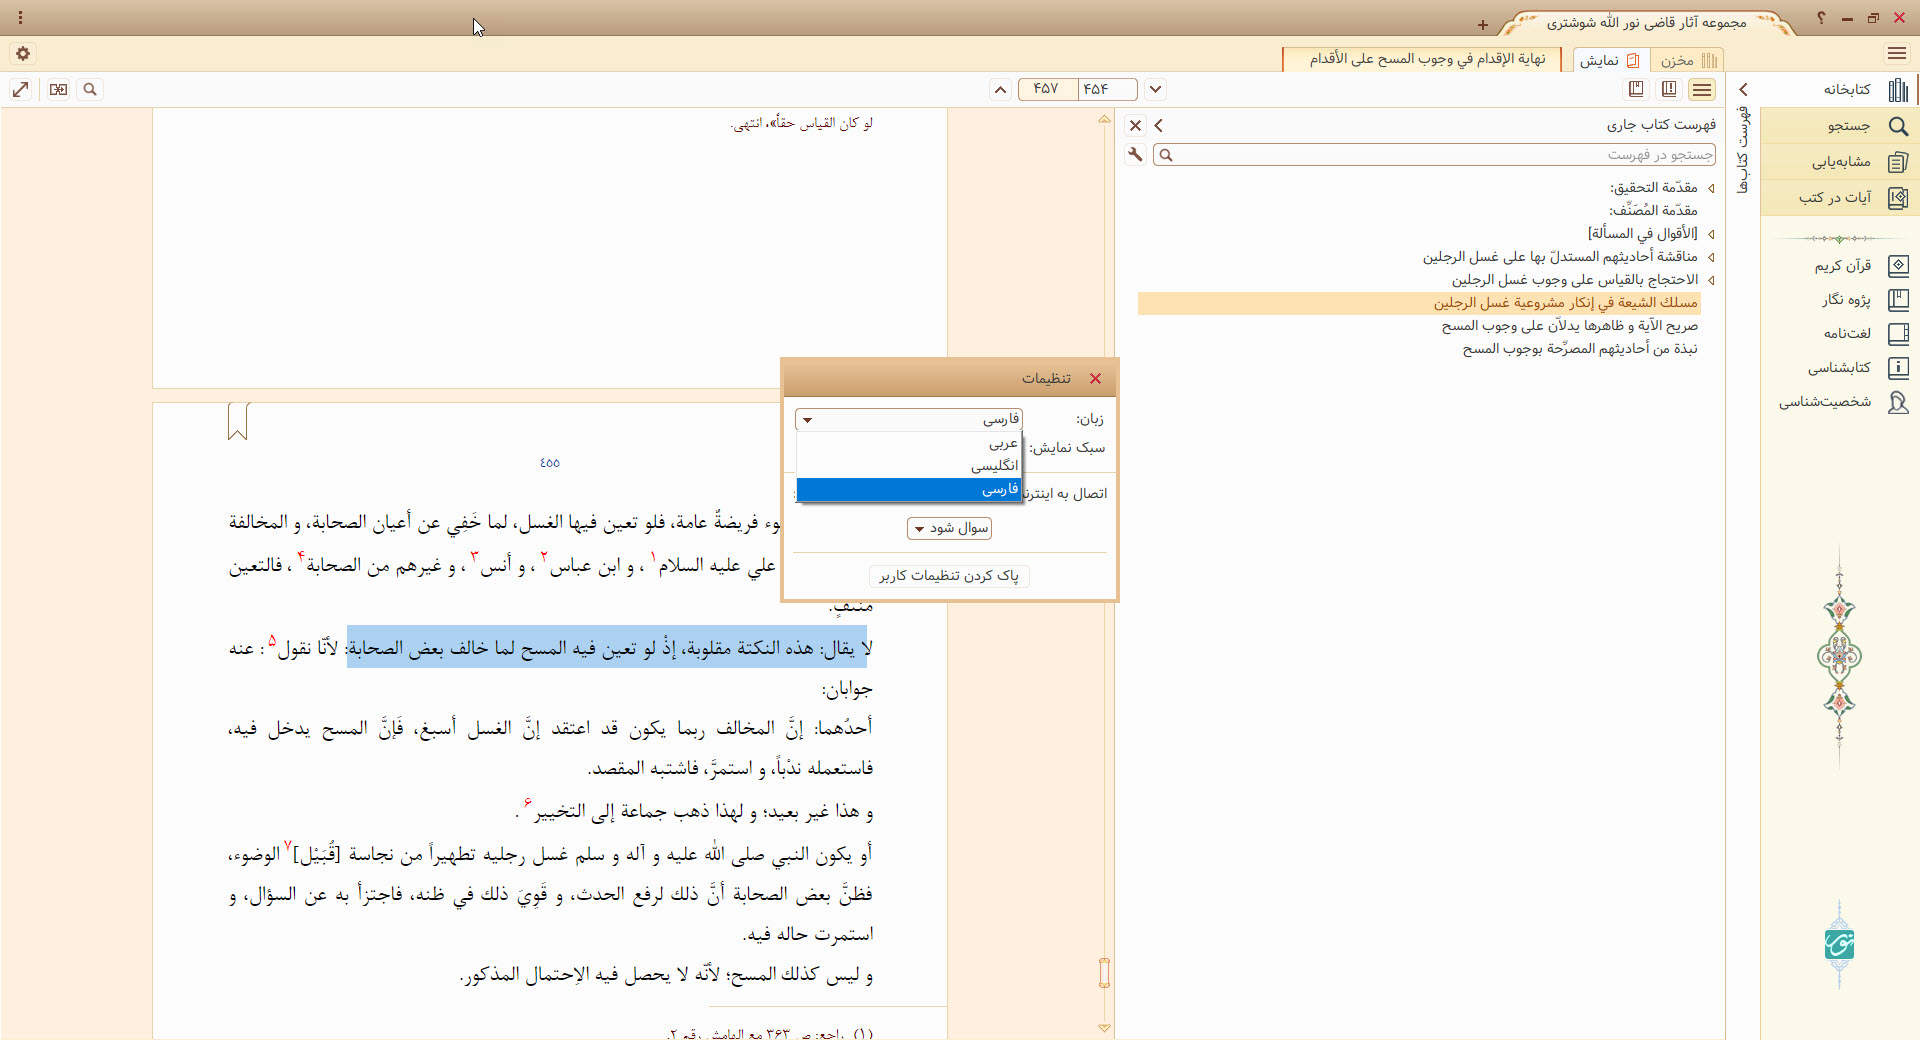Go back with index panel chevron
This screenshot has height=1040, width=1920.
(x=1158, y=125)
